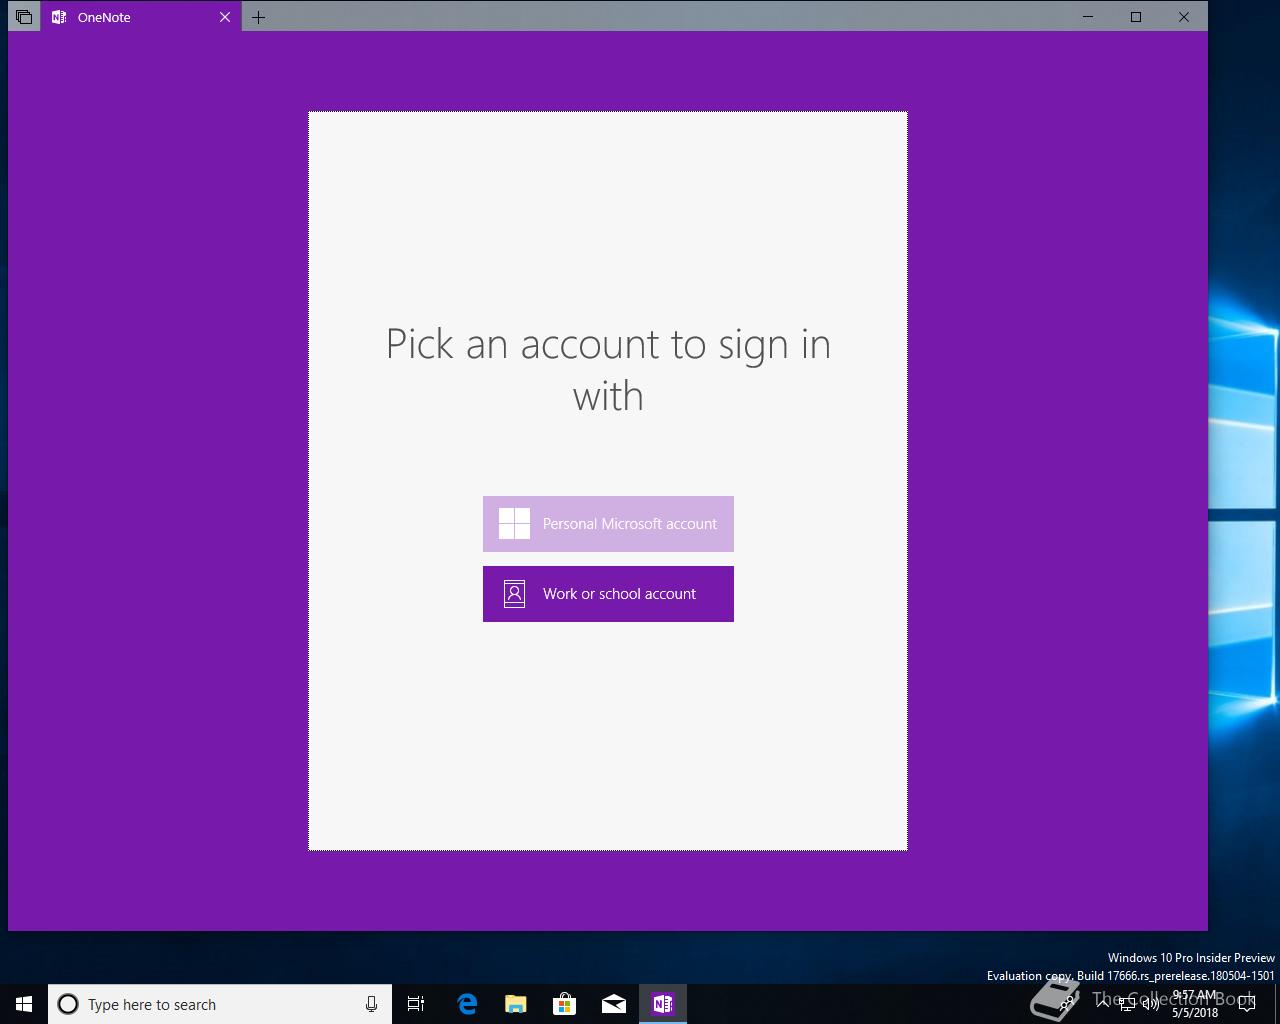Choose Personal Microsoft account

click(608, 524)
